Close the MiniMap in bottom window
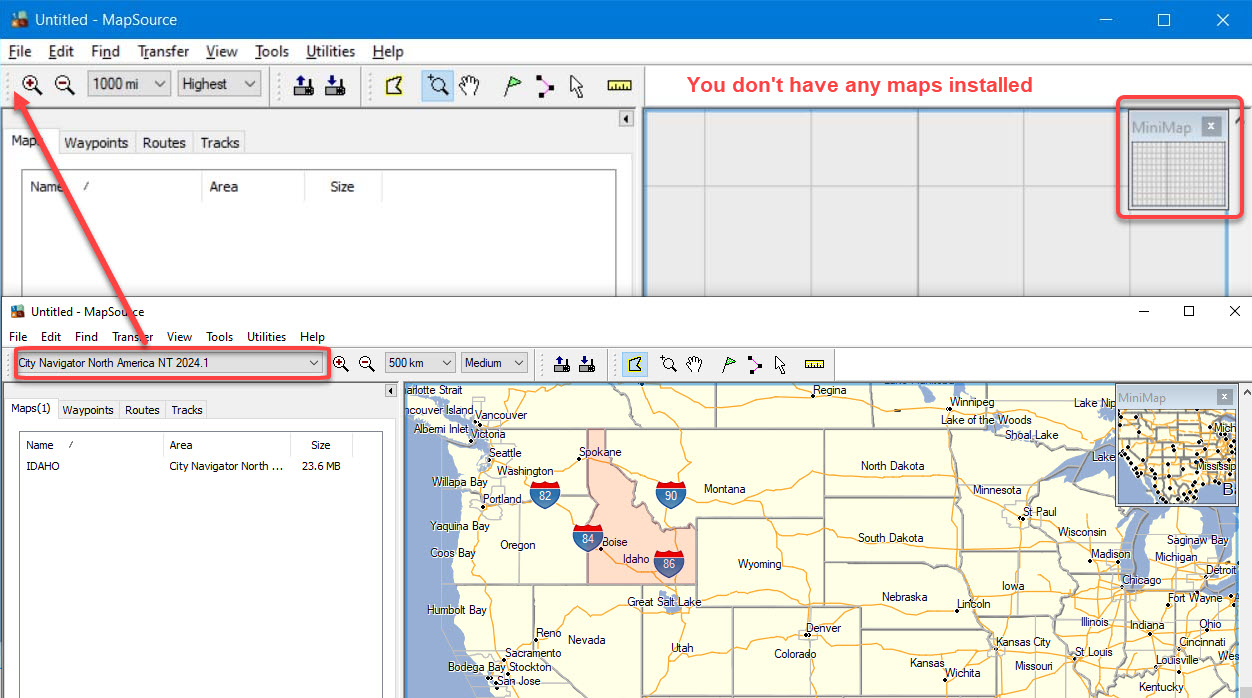Image resolution: width=1252 pixels, height=698 pixels. [1225, 397]
